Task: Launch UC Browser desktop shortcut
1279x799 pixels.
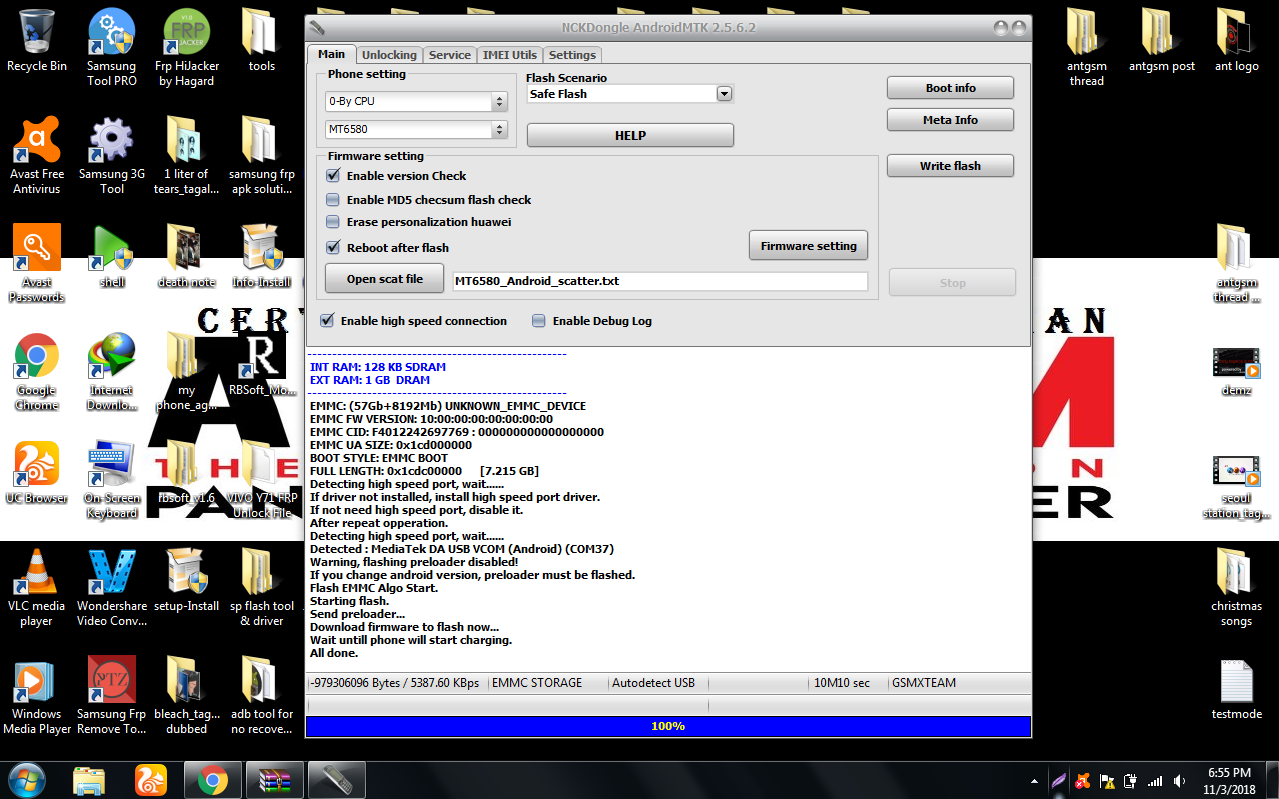Action: click(x=36, y=473)
